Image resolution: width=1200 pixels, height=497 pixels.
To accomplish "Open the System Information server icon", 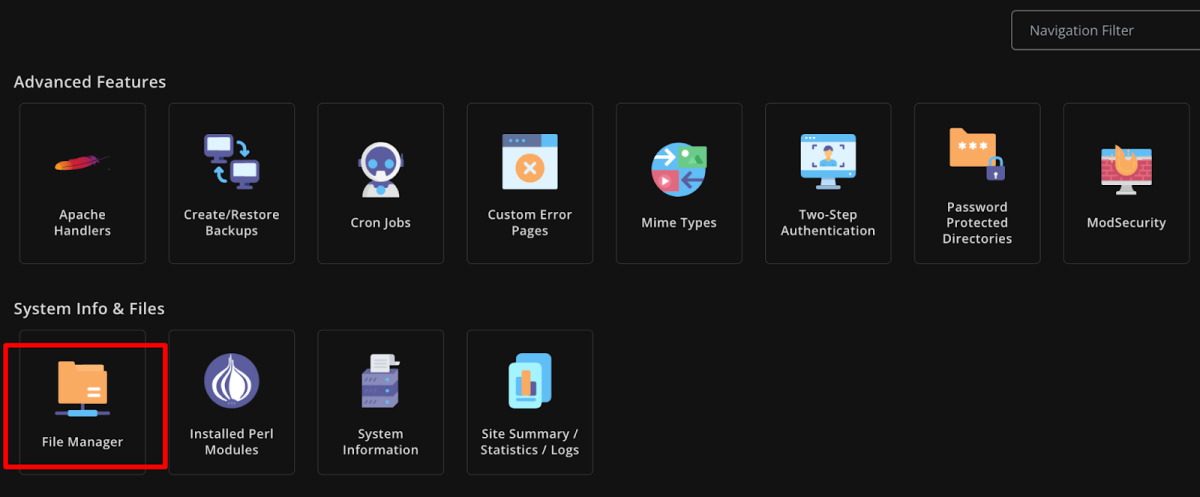I will click(x=381, y=381).
